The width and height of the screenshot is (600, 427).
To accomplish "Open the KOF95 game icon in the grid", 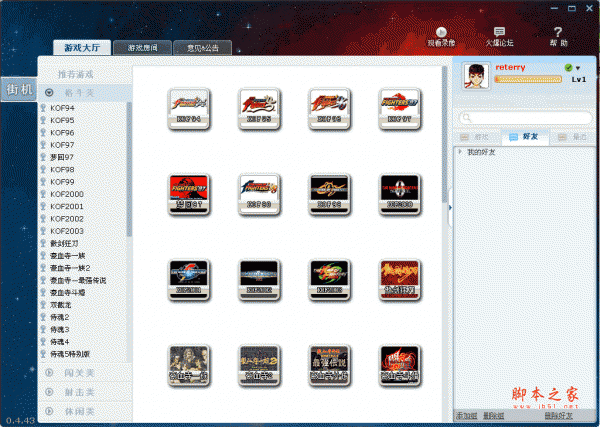I will 259,109.
